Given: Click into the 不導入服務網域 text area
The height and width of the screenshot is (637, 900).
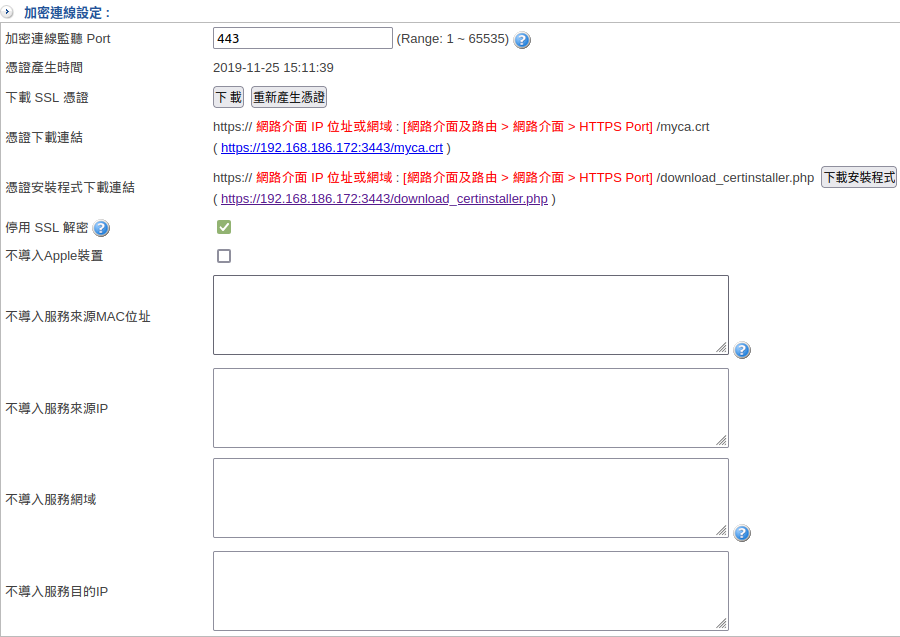Looking at the screenshot, I should pyautogui.click(x=470, y=497).
